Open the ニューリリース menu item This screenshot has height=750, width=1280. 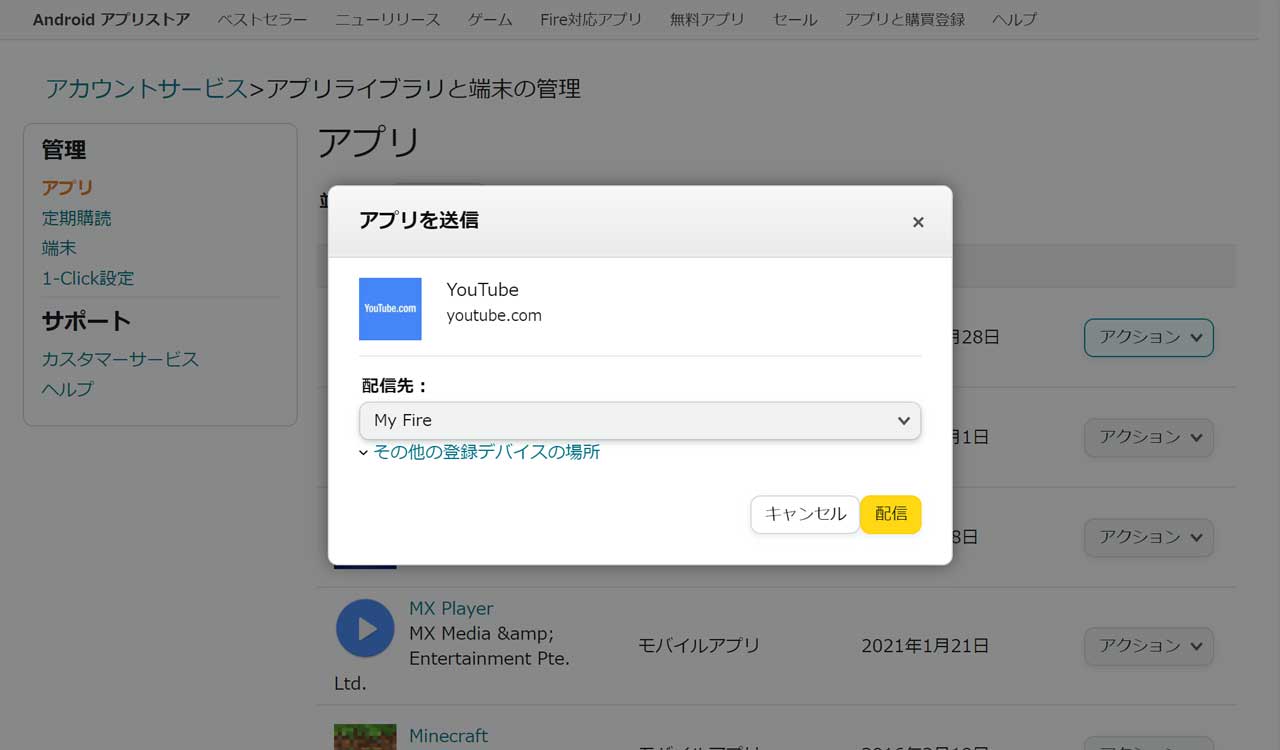pyautogui.click(x=387, y=19)
